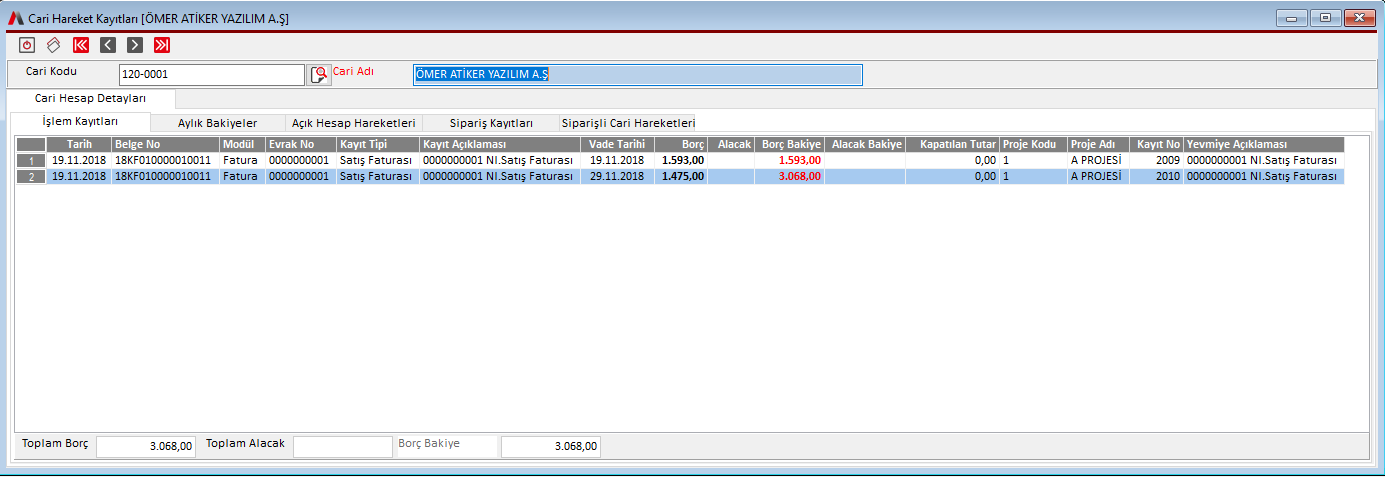Click the Toplam Borç total field

coord(146,447)
